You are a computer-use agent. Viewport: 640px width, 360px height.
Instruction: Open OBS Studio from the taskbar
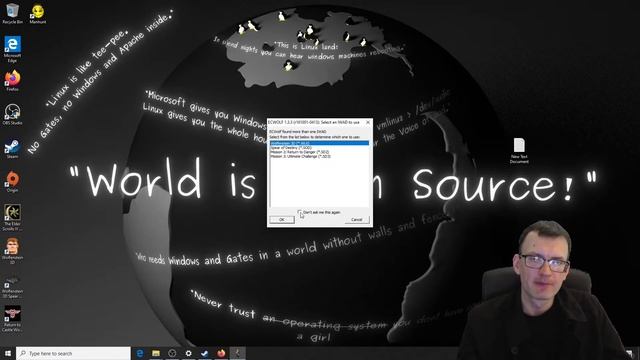pos(172,353)
